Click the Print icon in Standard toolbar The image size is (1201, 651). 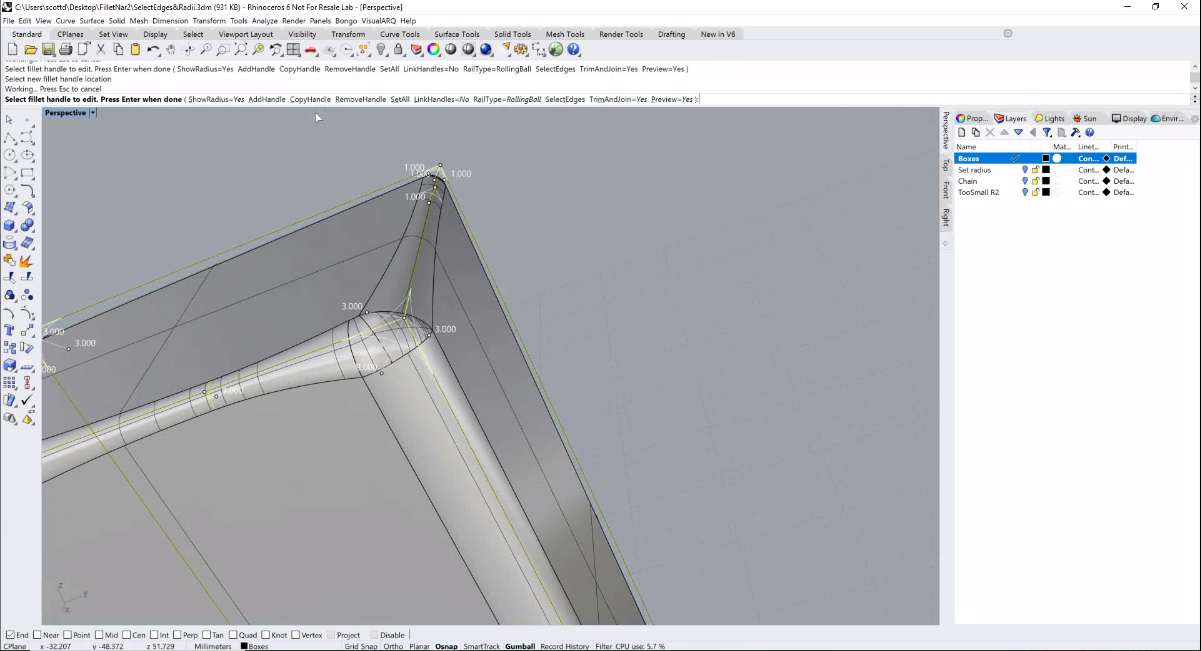point(66,49)
